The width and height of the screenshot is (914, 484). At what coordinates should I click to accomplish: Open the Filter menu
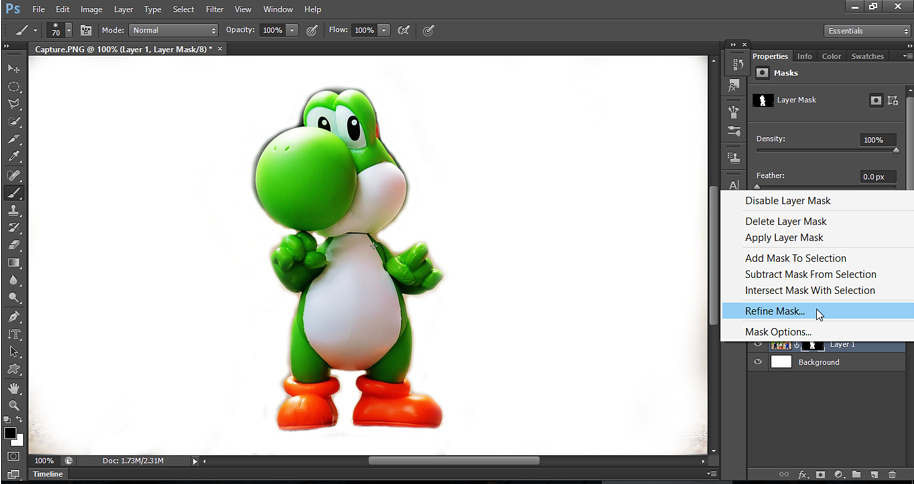215,9
